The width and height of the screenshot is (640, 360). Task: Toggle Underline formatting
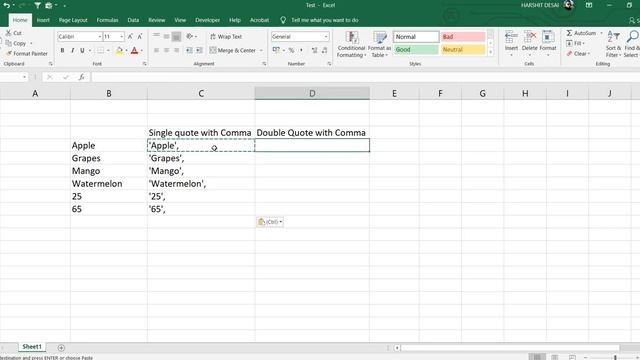pos(82,51)
